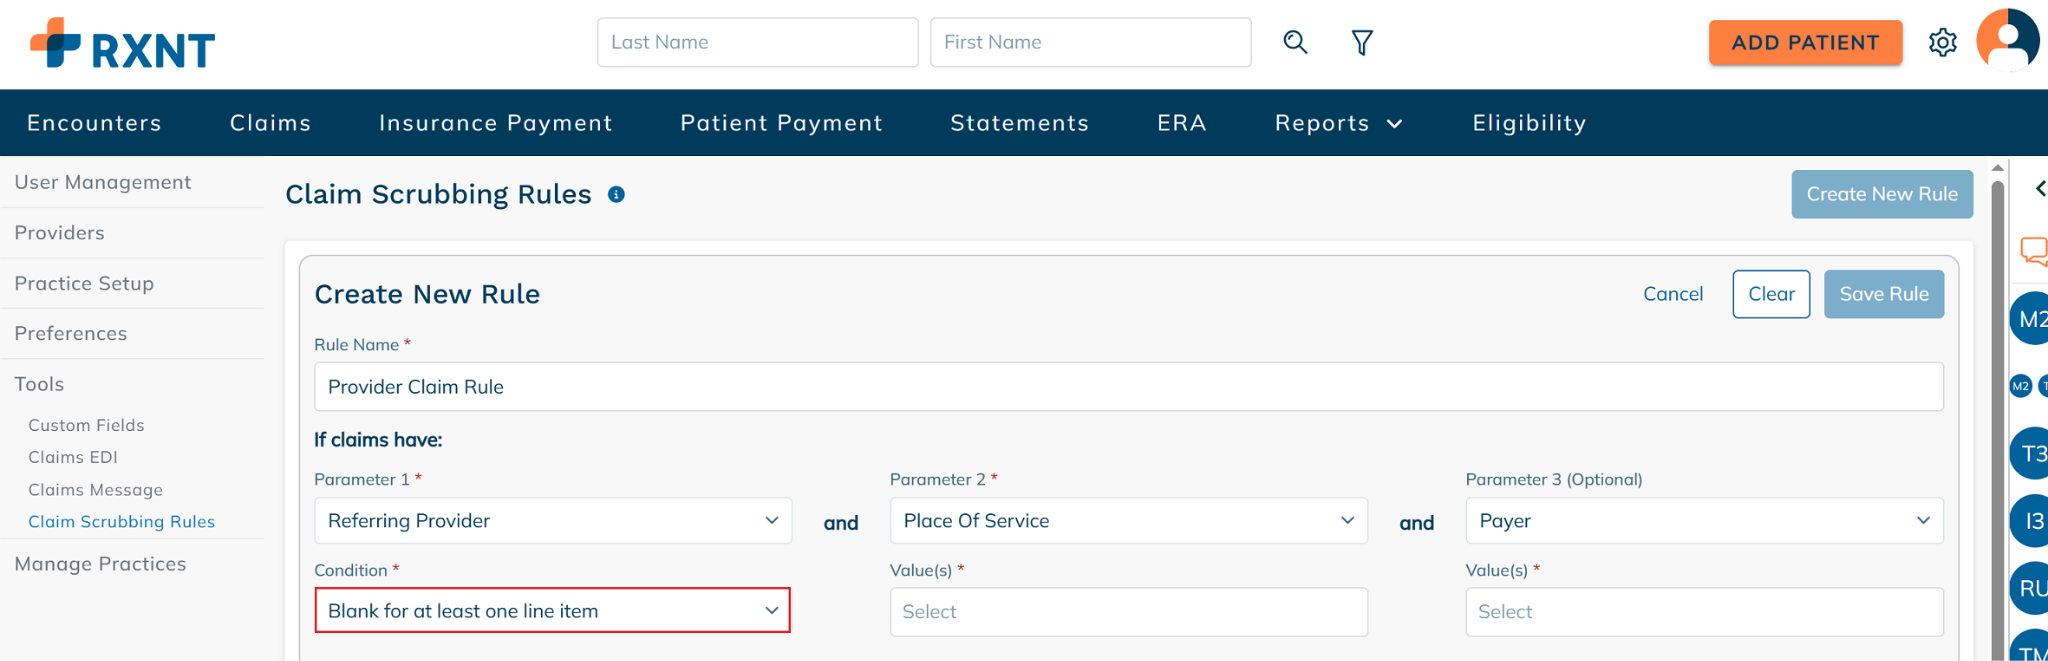Click the RXNT logo
Image resolution: width=2048 pixels, height=661 pixels.
click(x=123, y=44)
